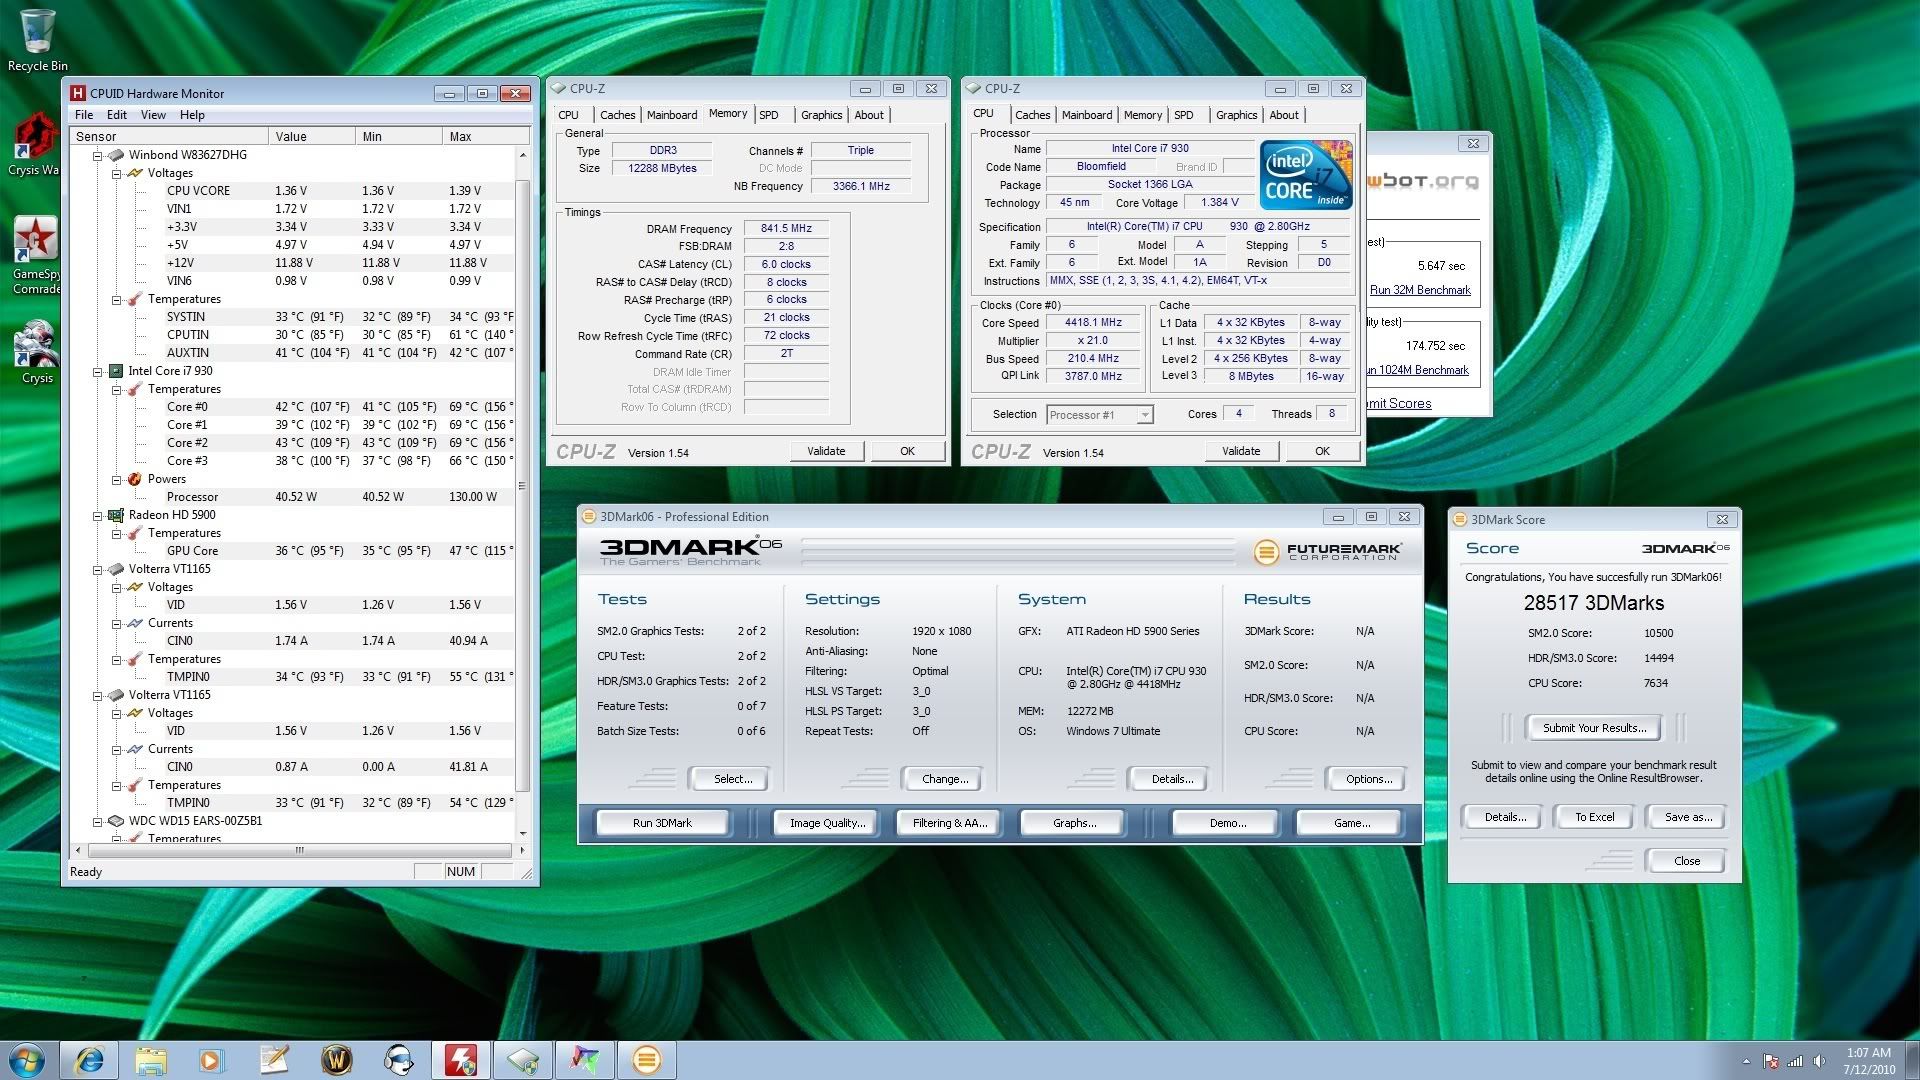This screenshot has width=1920, height=1080.
Task: Collapse Winbond Voltages tree branch
Action: point(116,173)
